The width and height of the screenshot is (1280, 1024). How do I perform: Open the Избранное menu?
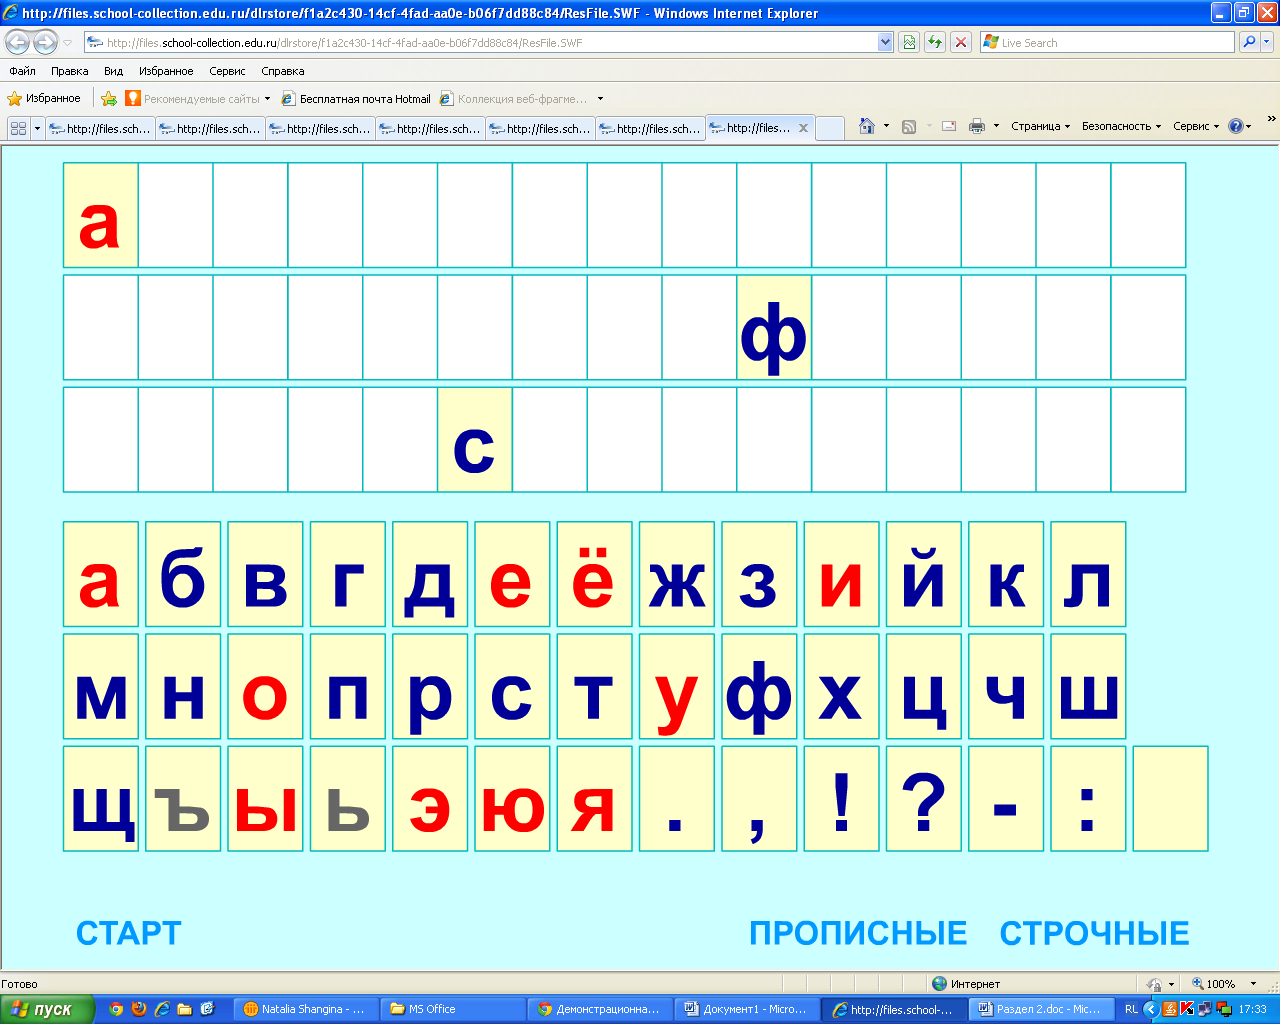166,71
